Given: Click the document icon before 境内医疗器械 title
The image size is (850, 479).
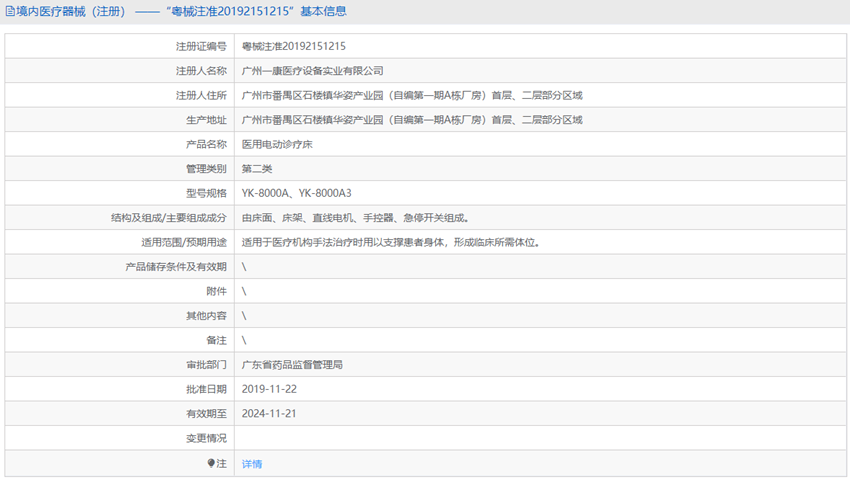Looking at the screenshot, I should tap(10, 11).
